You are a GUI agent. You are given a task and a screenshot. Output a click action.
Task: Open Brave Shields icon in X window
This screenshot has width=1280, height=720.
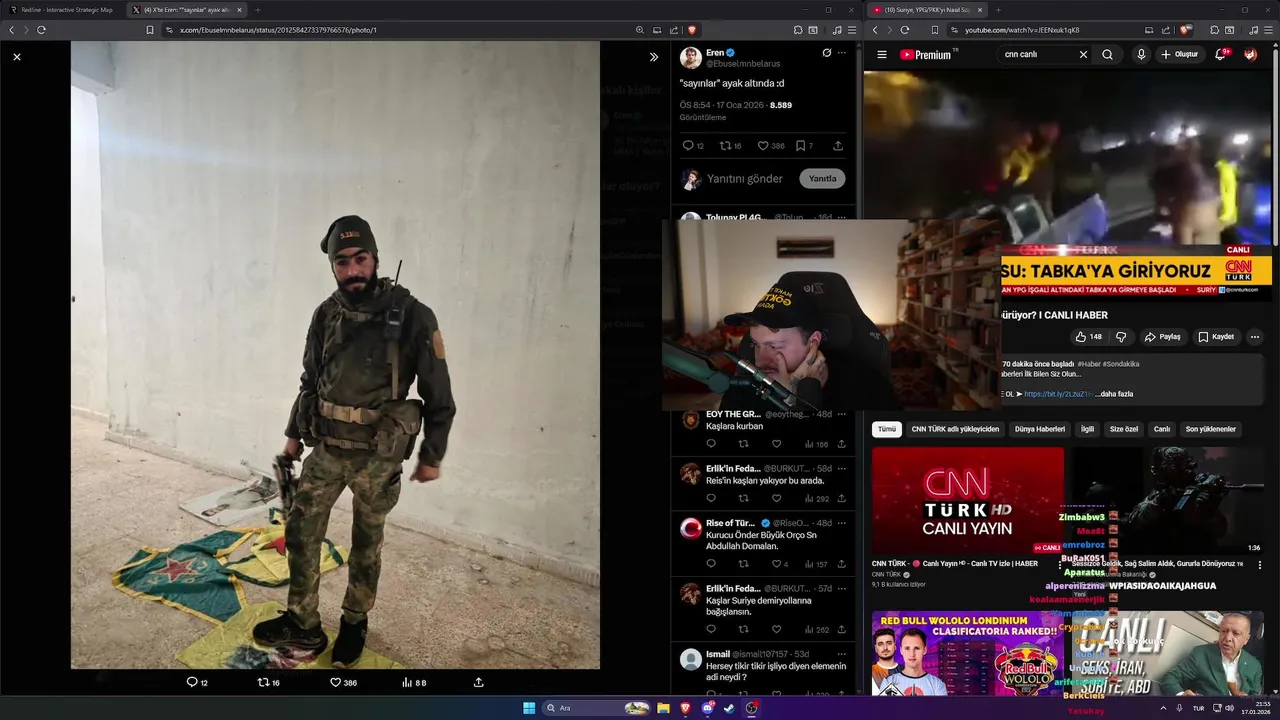[x=692, y=30]
